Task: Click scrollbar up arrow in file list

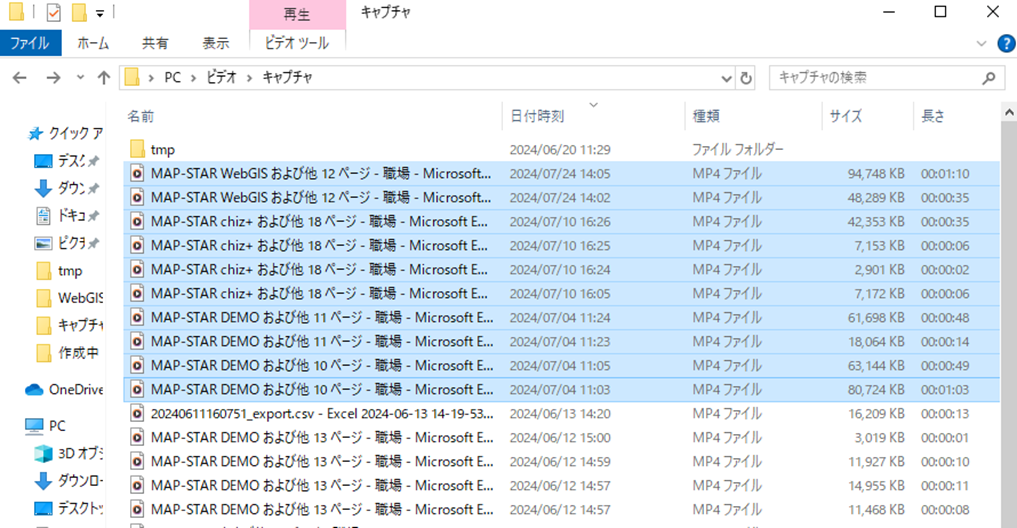Action: point(1009,113)
